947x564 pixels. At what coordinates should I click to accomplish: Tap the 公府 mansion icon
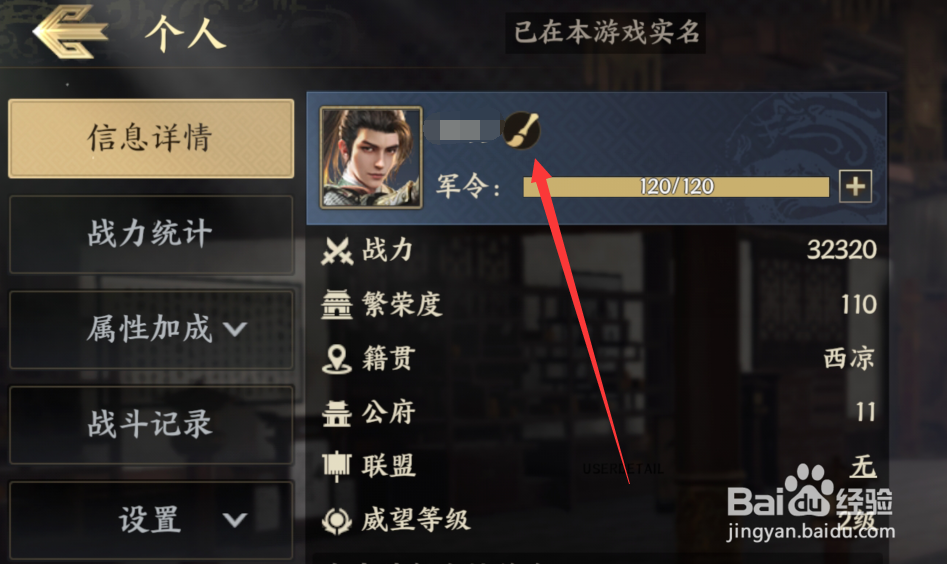(336, 413)
